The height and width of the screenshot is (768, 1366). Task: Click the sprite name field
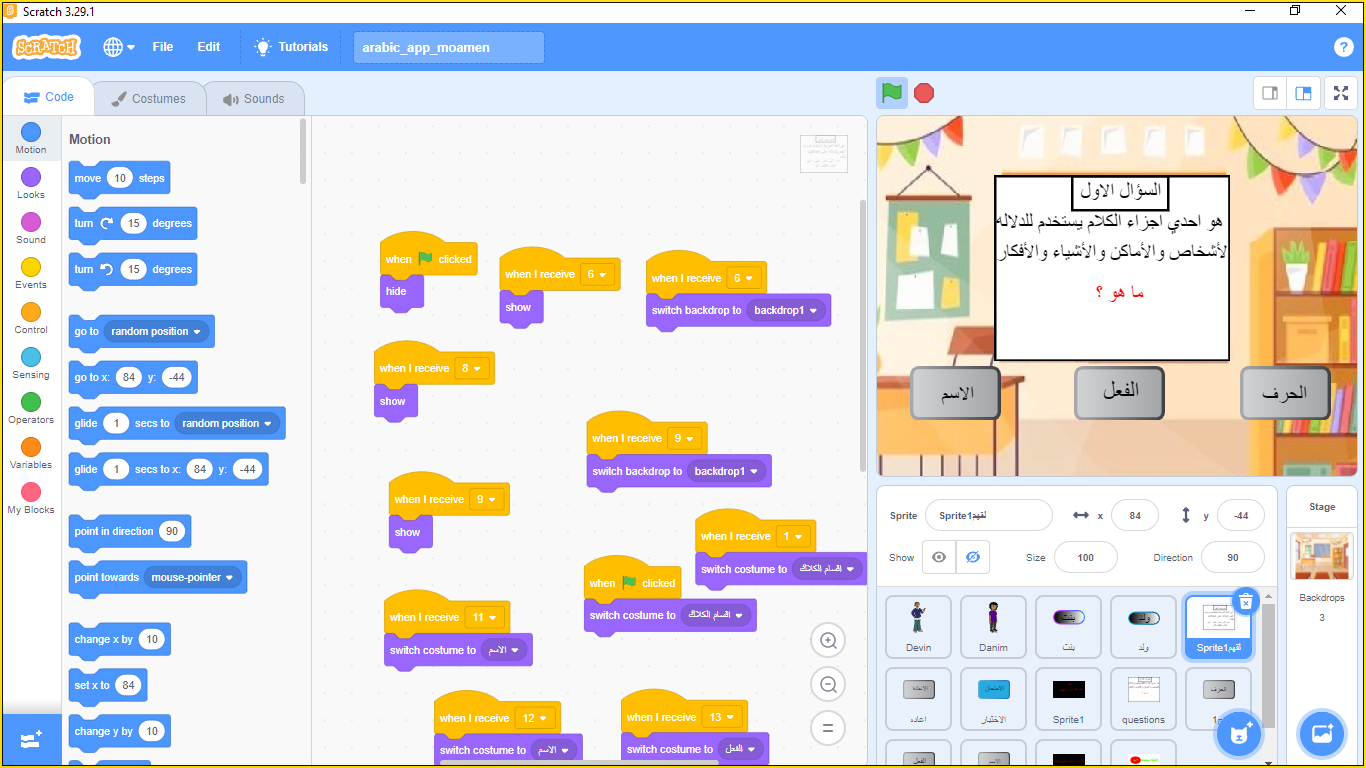tap(988, 516)
